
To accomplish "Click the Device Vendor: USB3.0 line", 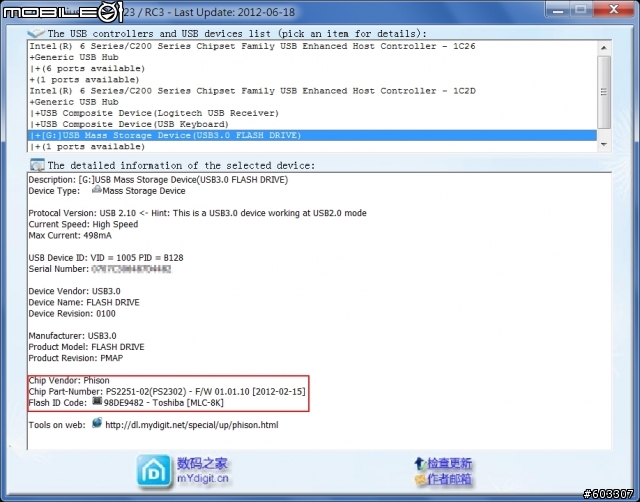I will click(x=74, y=291).
